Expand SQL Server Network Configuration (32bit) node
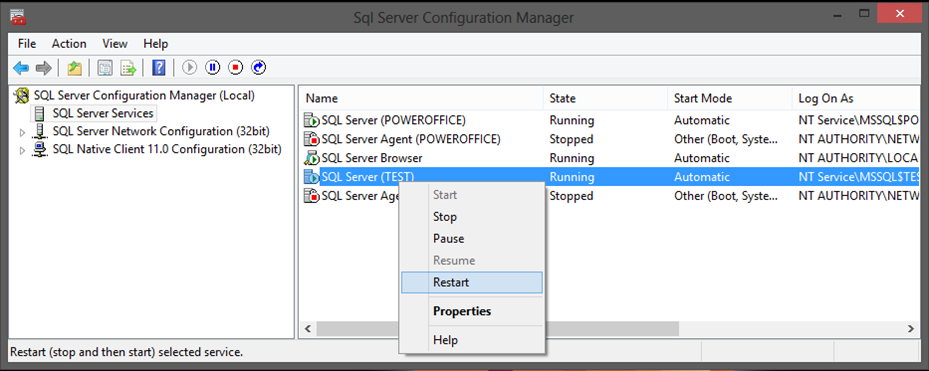 click(x=23, y=132)
